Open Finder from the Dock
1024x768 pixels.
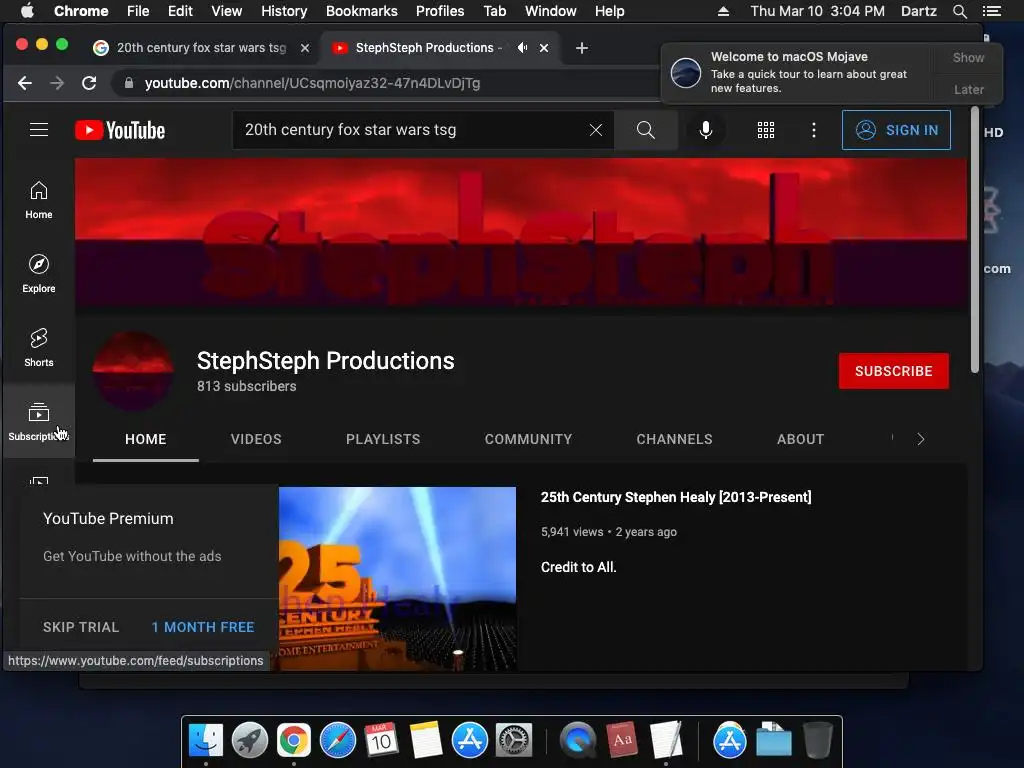pos(205,741)
